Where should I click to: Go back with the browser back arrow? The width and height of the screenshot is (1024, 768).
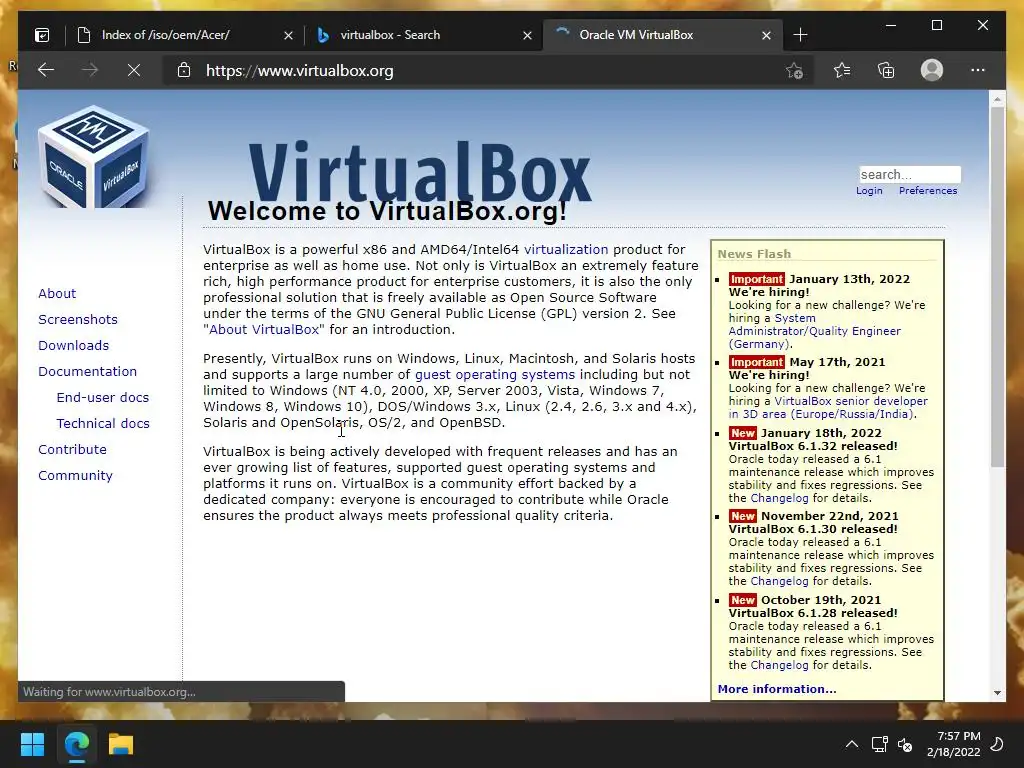[46, 70]
